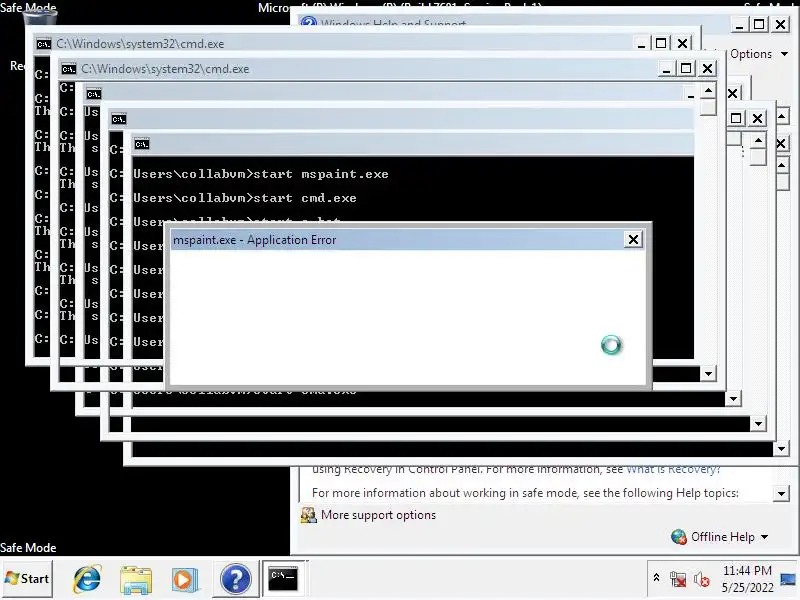The width and height of the screenshot is (800, 600).
Task: Maximize the Windows Help and Support window
Action: tap(759, 24)
